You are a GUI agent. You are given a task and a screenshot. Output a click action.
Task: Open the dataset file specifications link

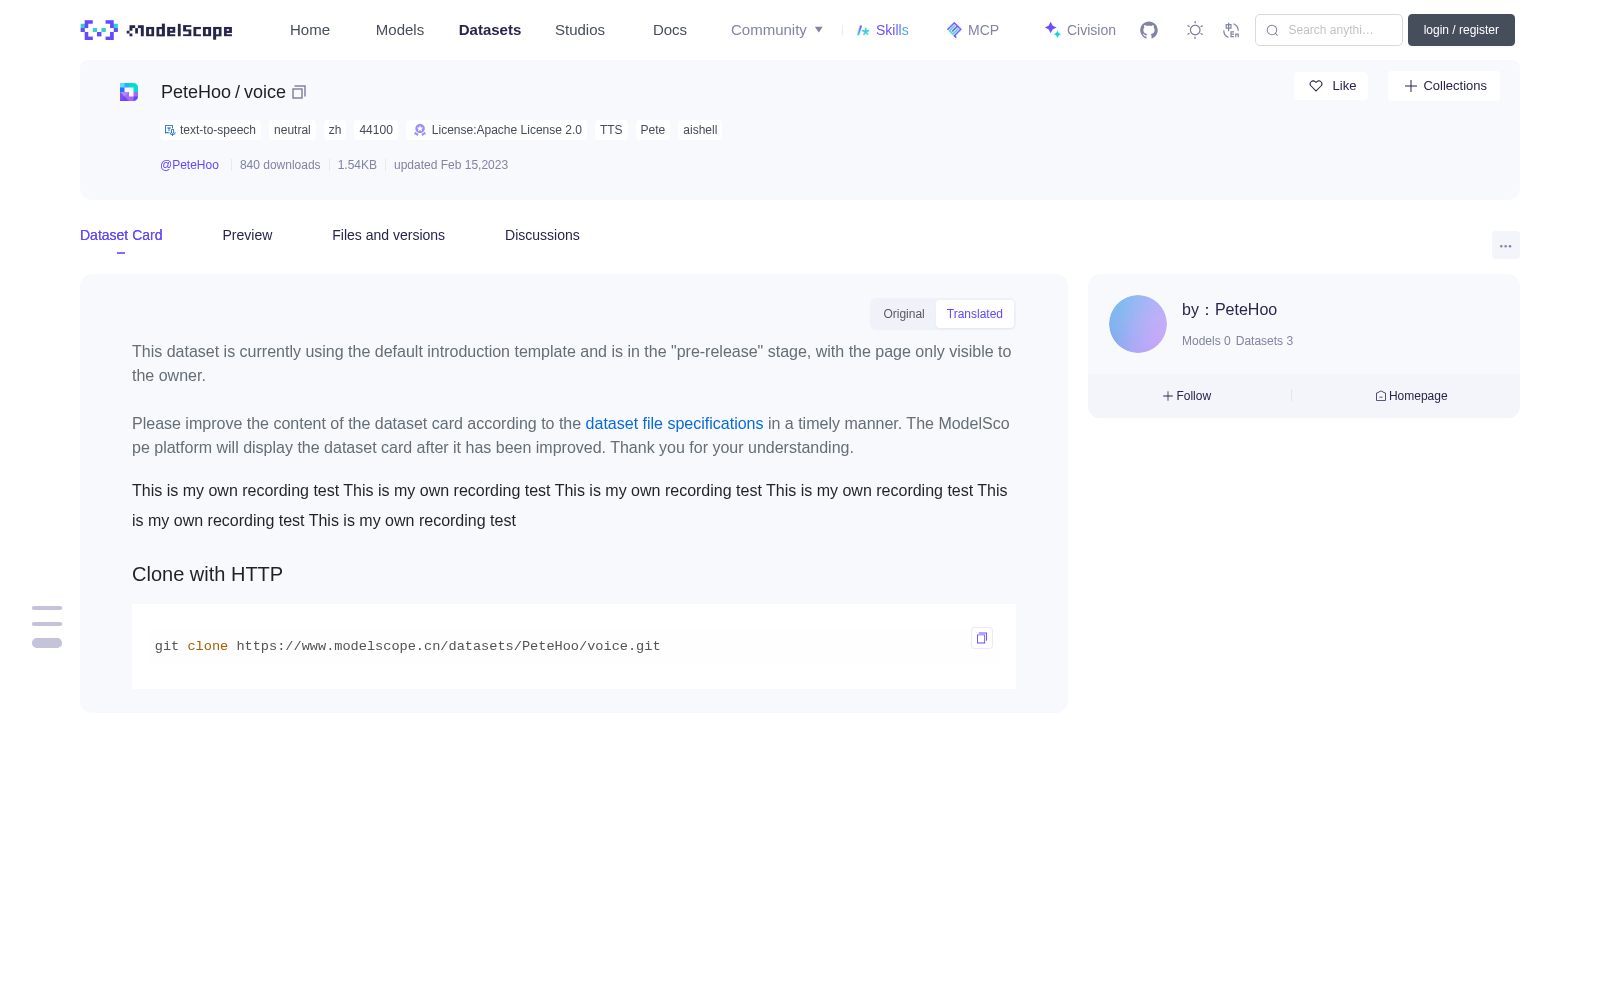(x=674, y=424)
